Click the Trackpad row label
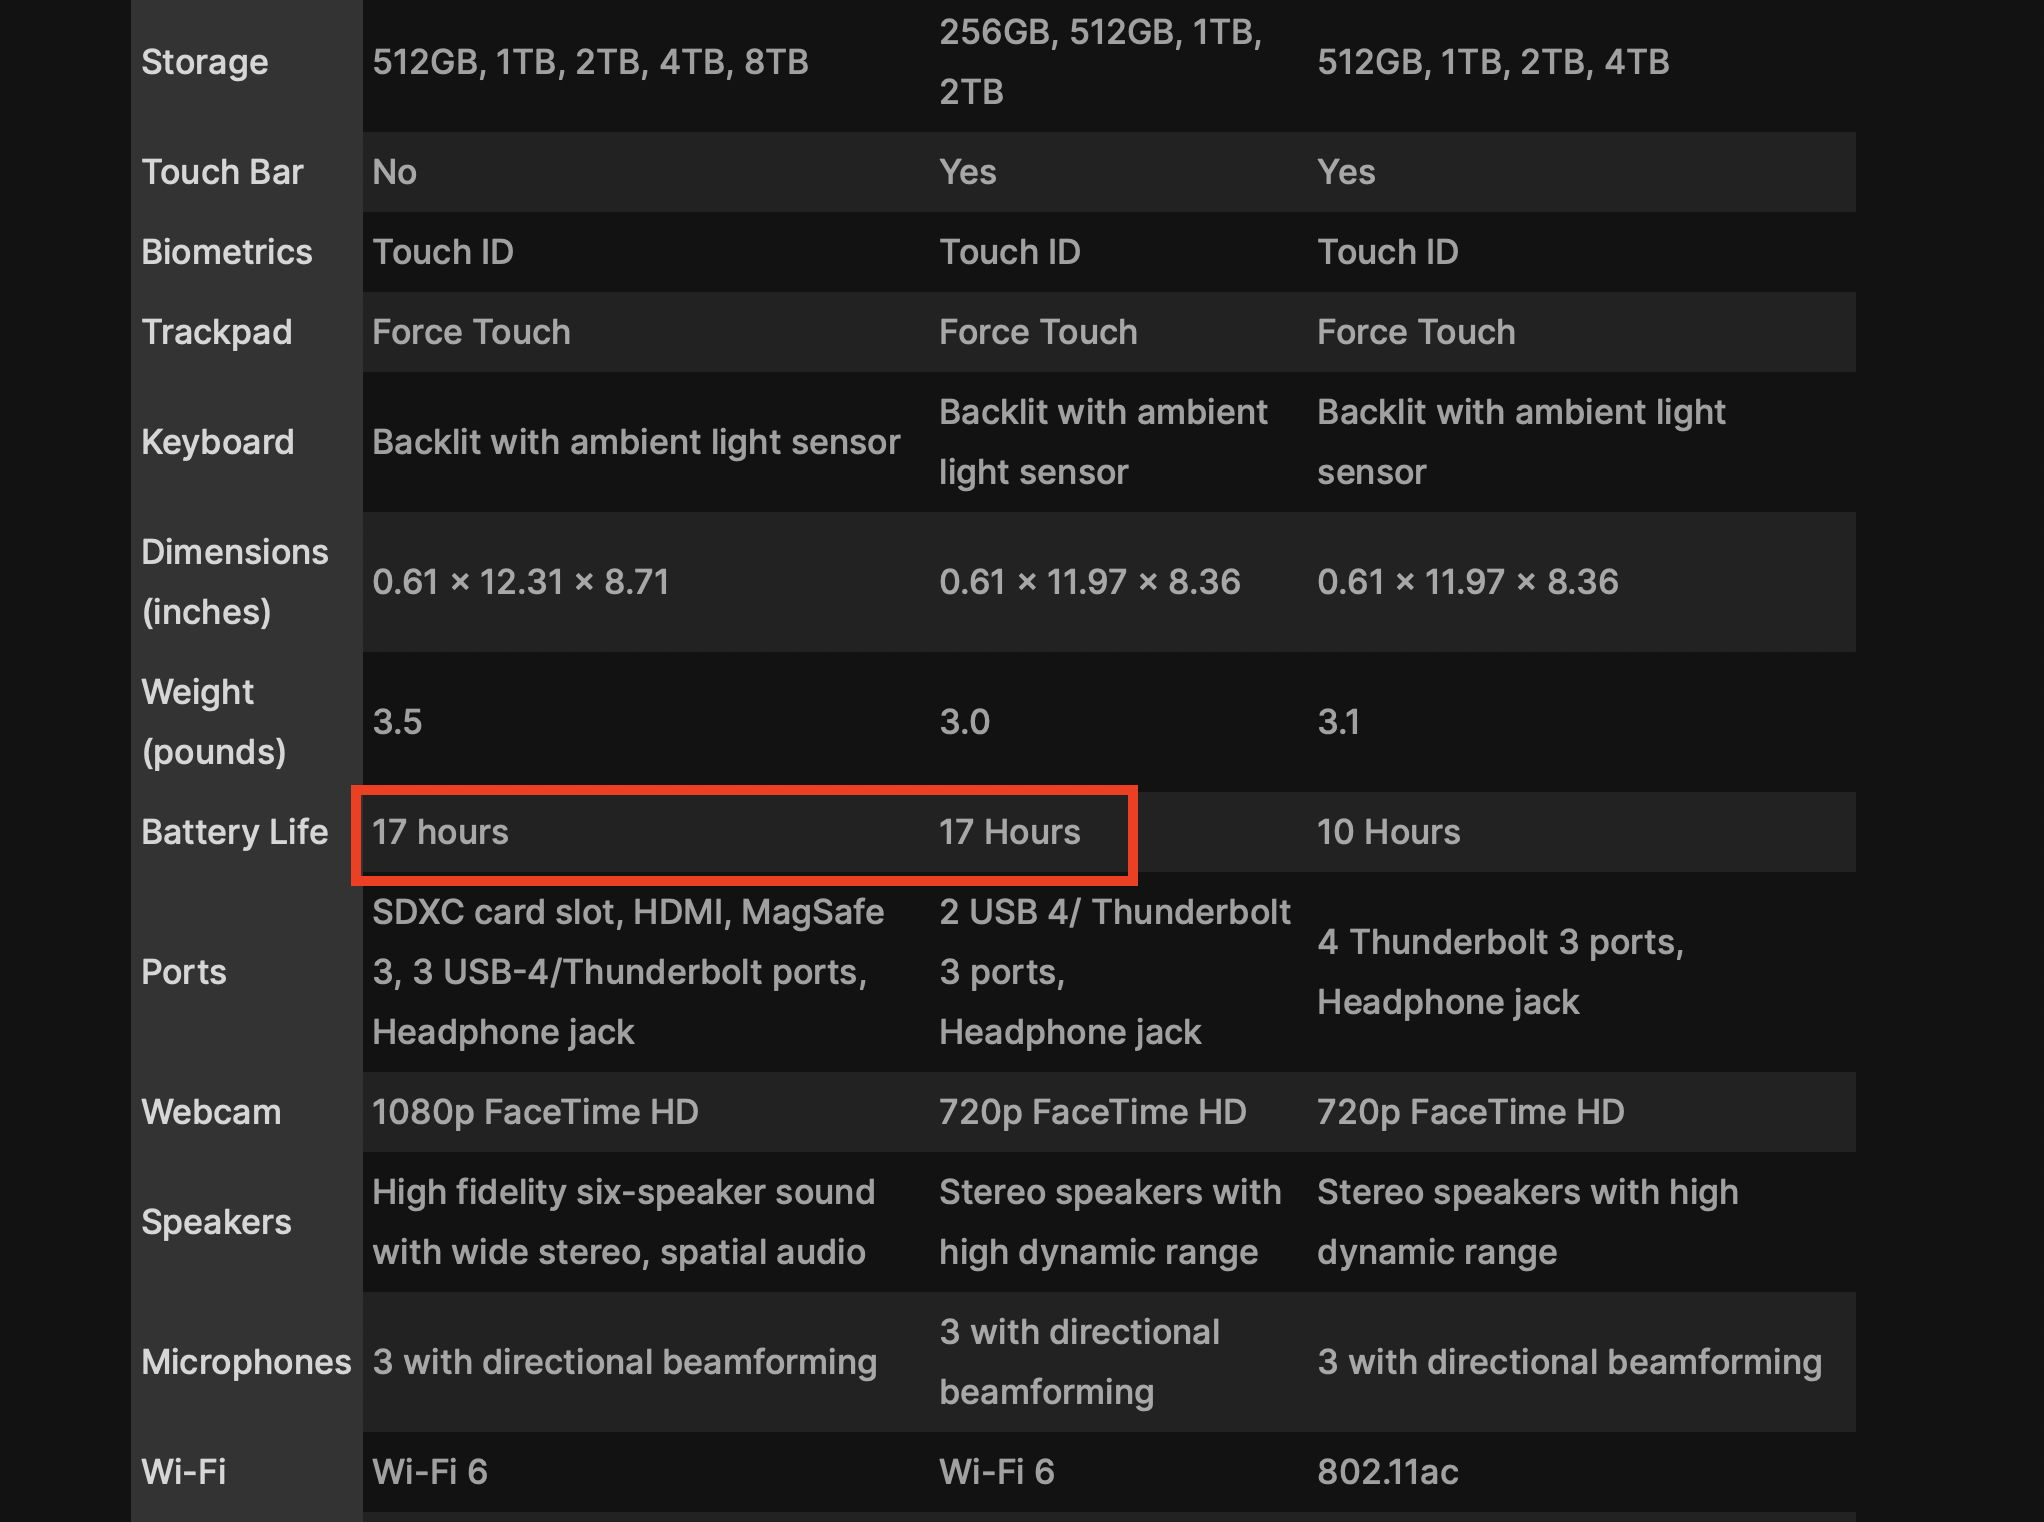 [217, 332]
